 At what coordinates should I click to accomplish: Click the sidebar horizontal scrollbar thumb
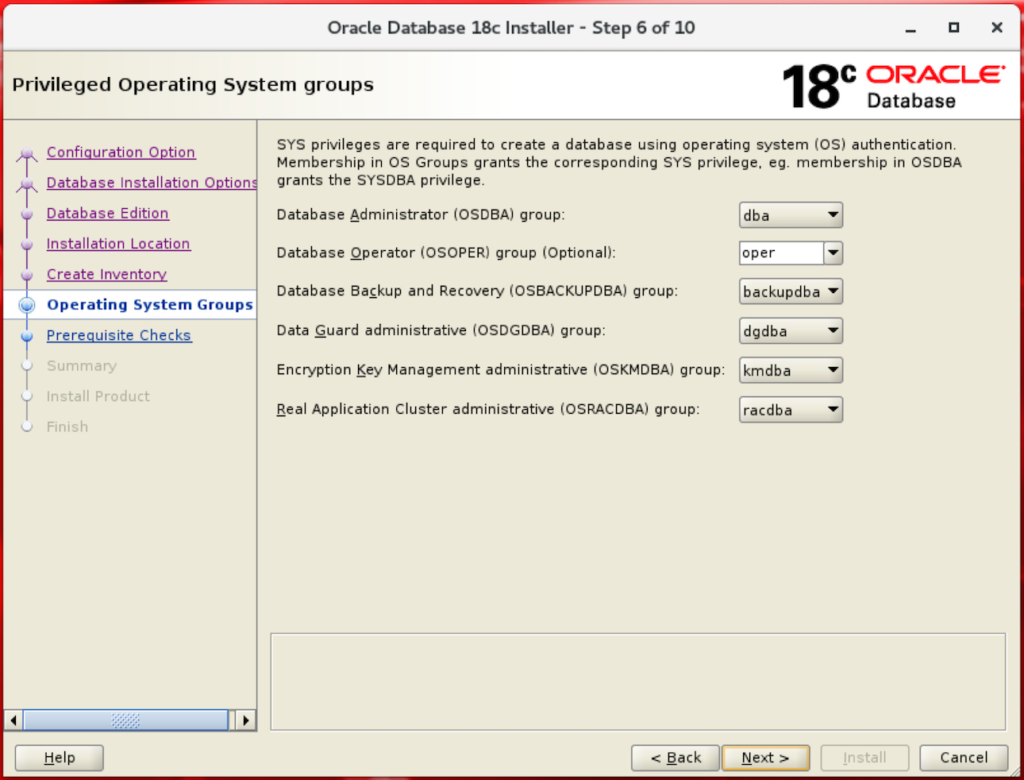pyautogui.click(x=125, y=720)
